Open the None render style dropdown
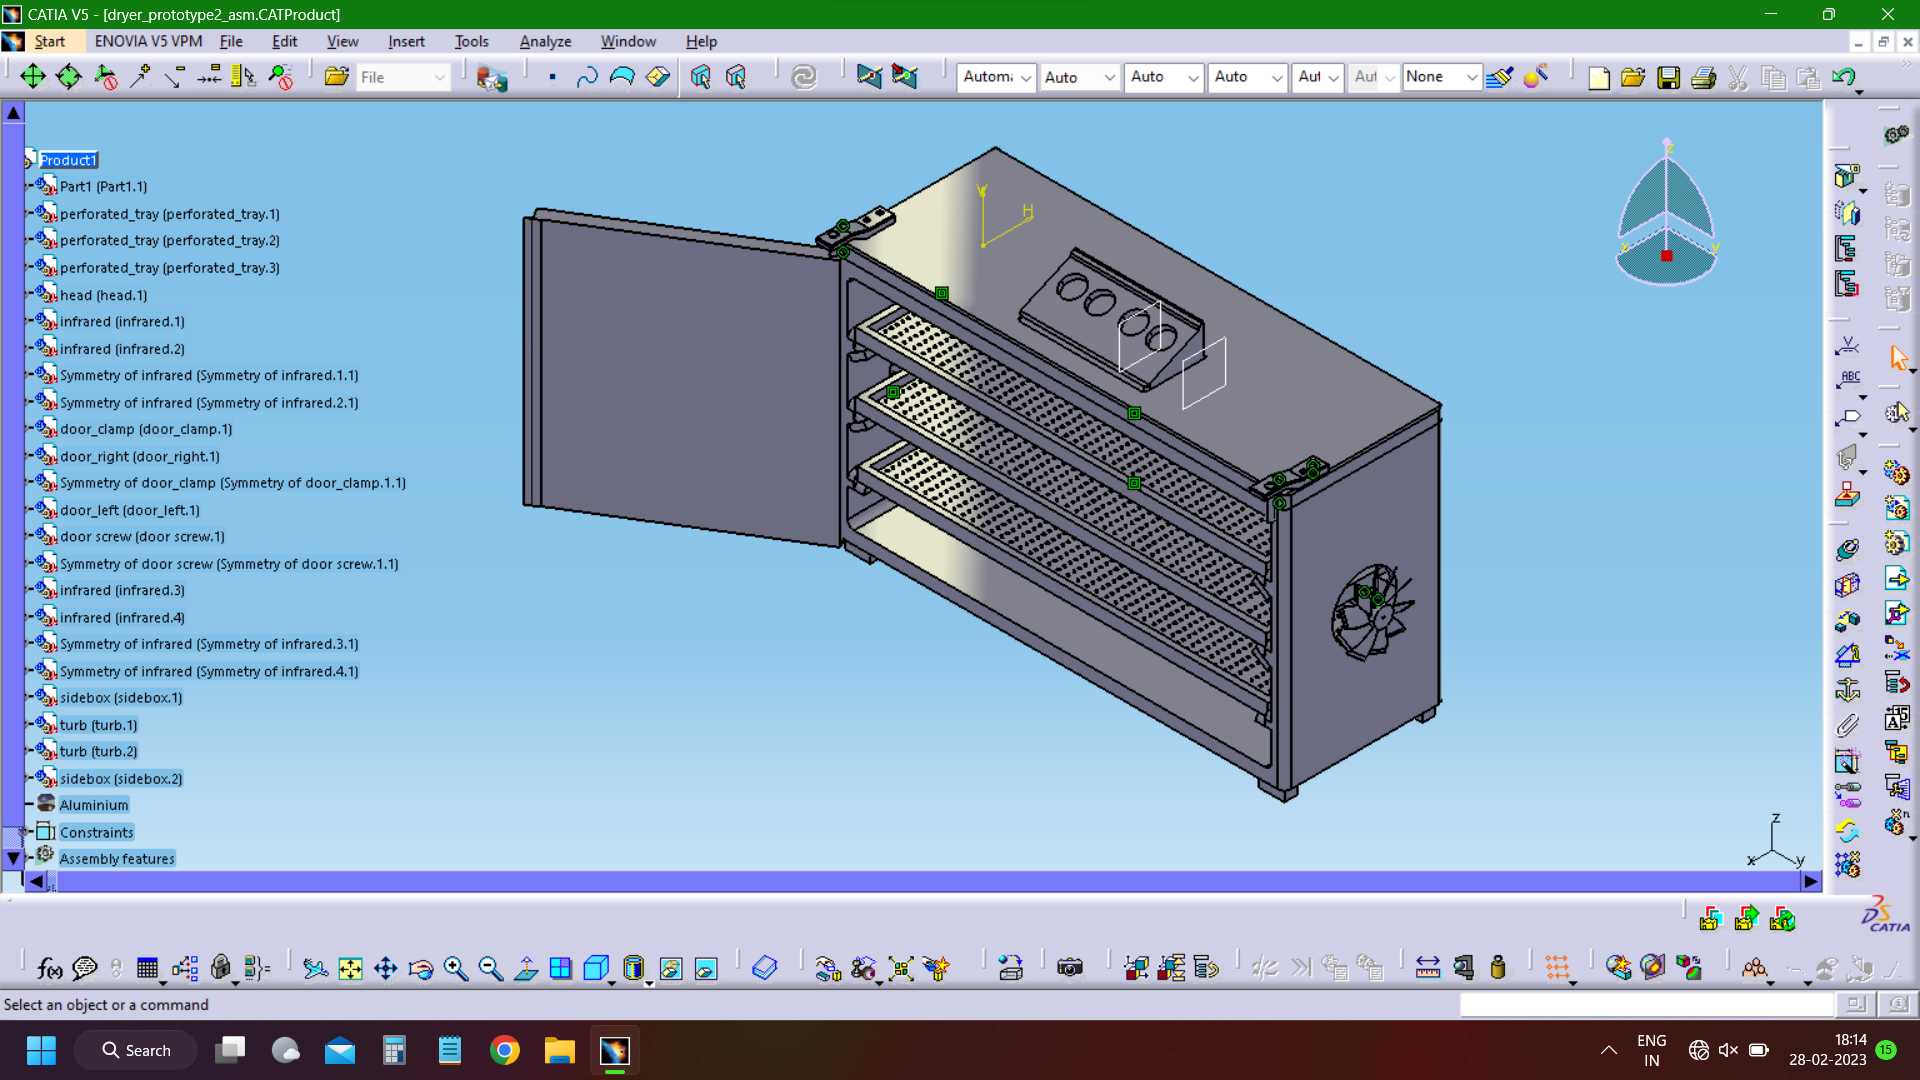Image resolution: width=1920 pixels, height=1080 pixels. 1440,77
